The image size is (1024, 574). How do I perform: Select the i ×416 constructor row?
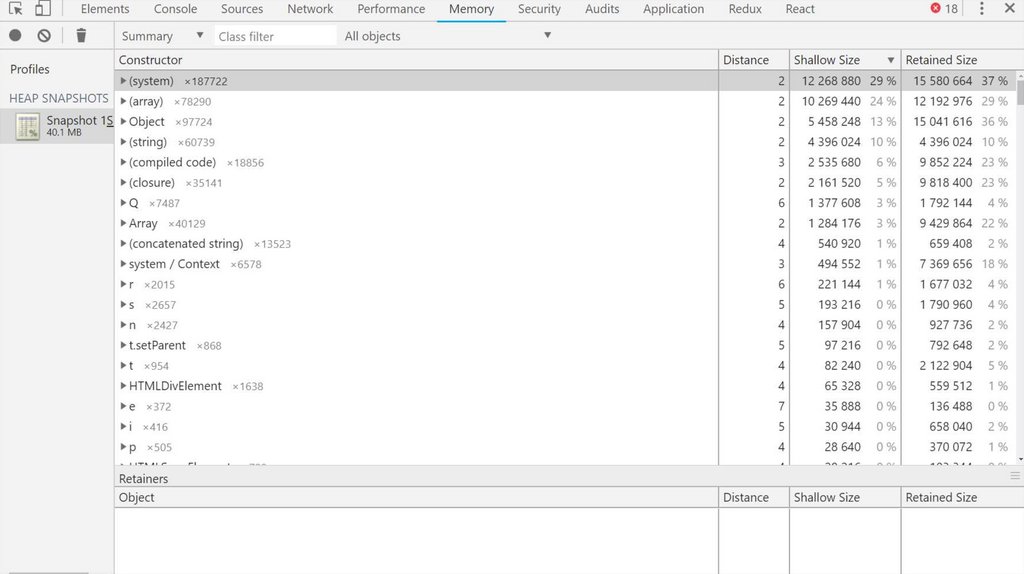(566, 426)
